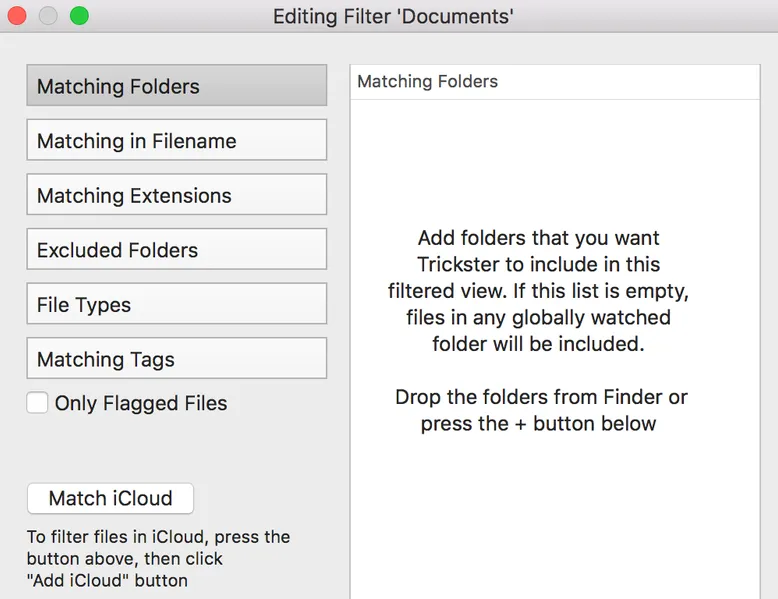Viewport: 778px width, 599px height.
Task: Click the 'Add folders that you want' help text
Action: click(538, 291)
